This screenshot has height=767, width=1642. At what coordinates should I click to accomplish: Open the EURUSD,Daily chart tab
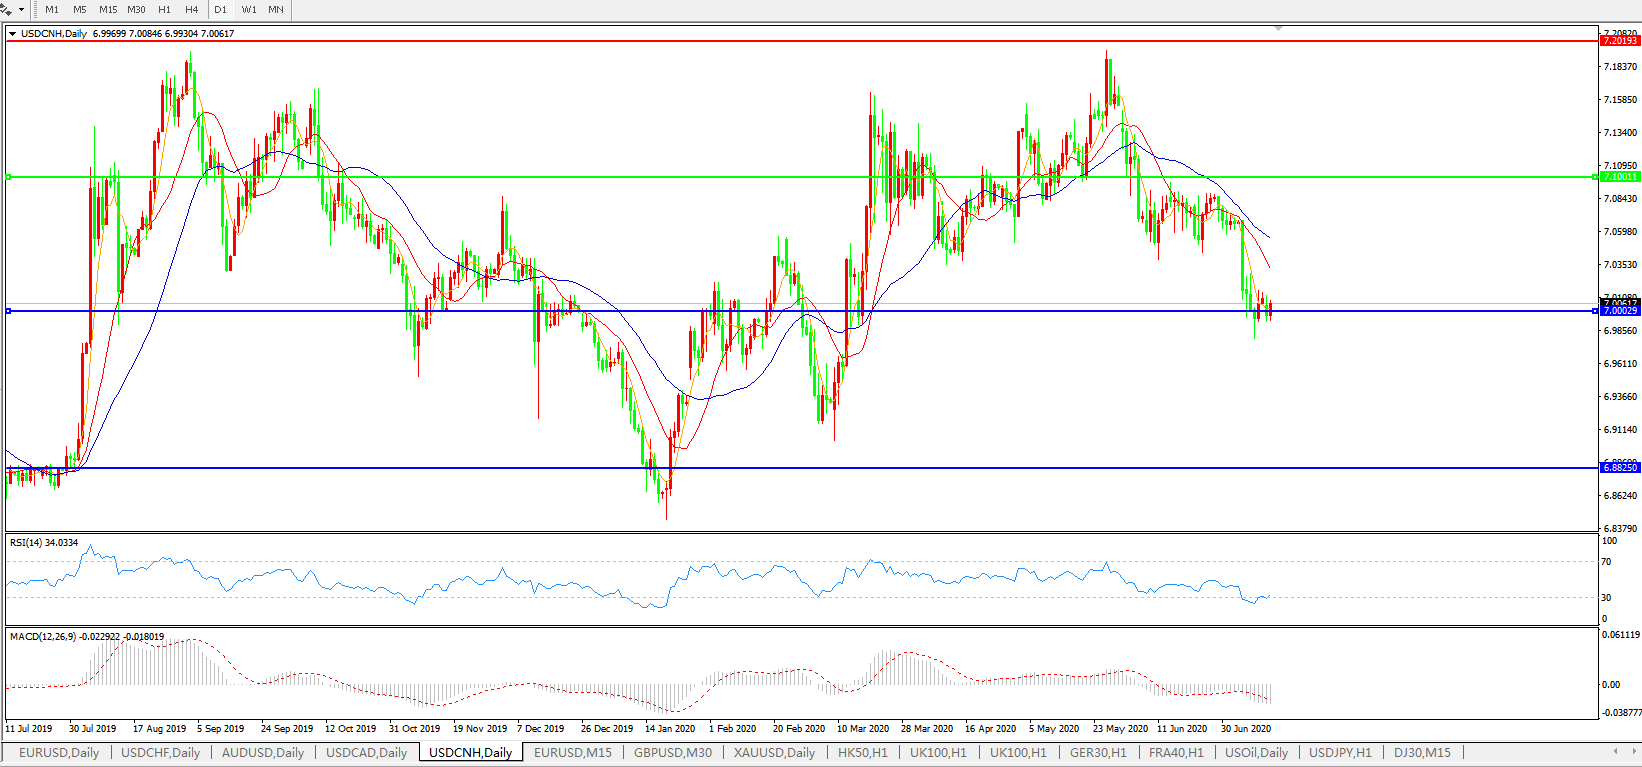(59, 753)
